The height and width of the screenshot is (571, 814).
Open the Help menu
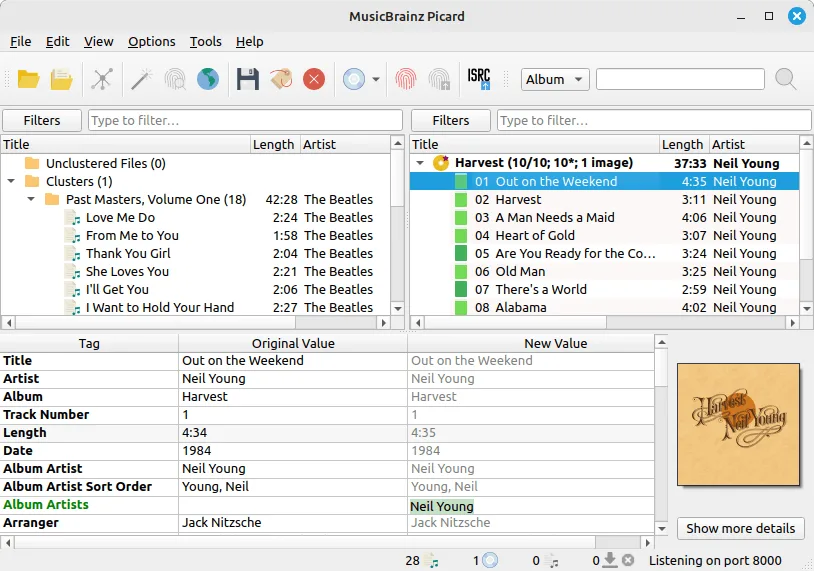pos(250,42)
